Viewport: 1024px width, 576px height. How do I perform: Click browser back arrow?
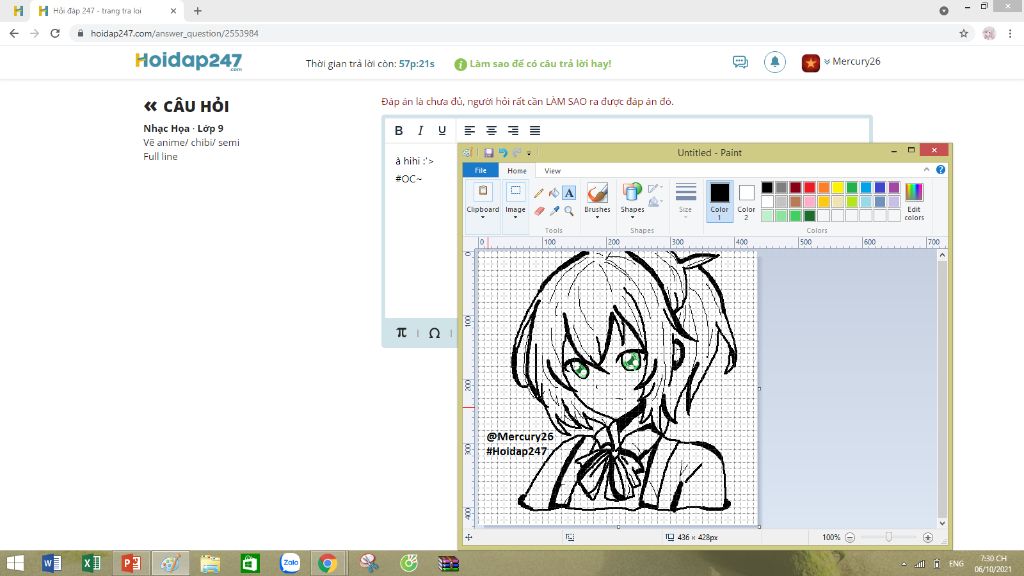(x=14, y=33)
